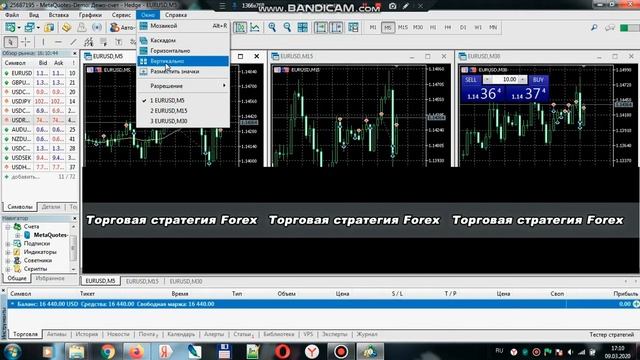Toggle Market Watch window icon

(49, 28)
